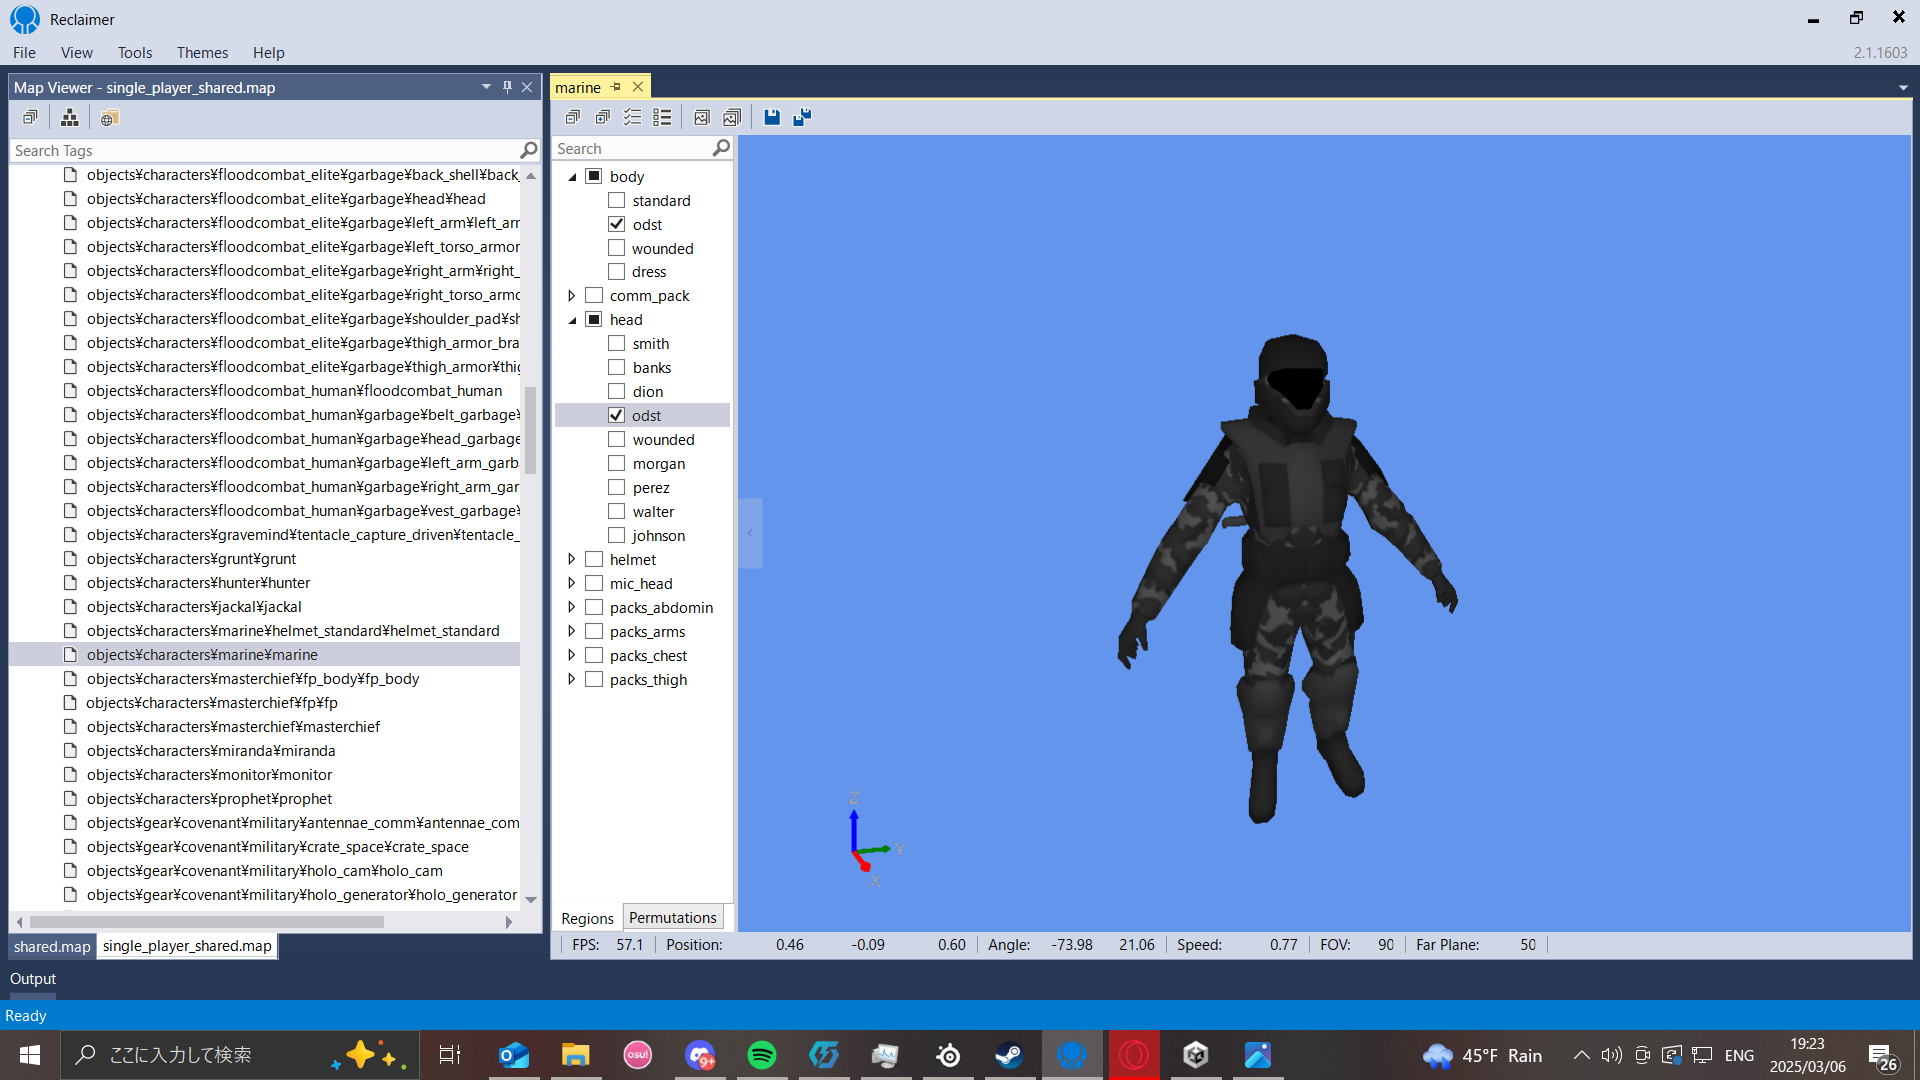Click the tag list horizontal scrollbar thumb
The height and width of the screenshot is (1080, 1920).
(206, 922)
